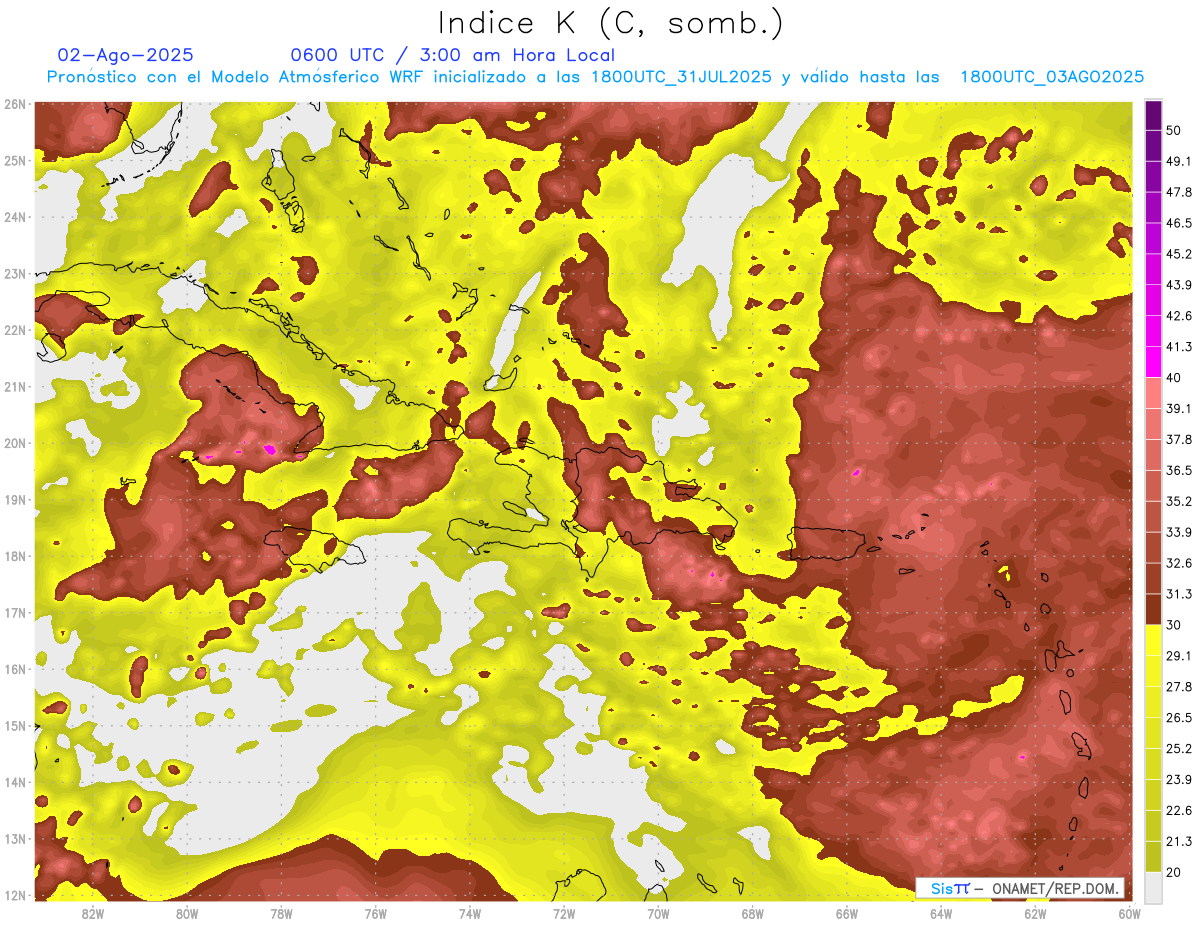
Task: Click the '25N' latitude label
Action: 15,160
